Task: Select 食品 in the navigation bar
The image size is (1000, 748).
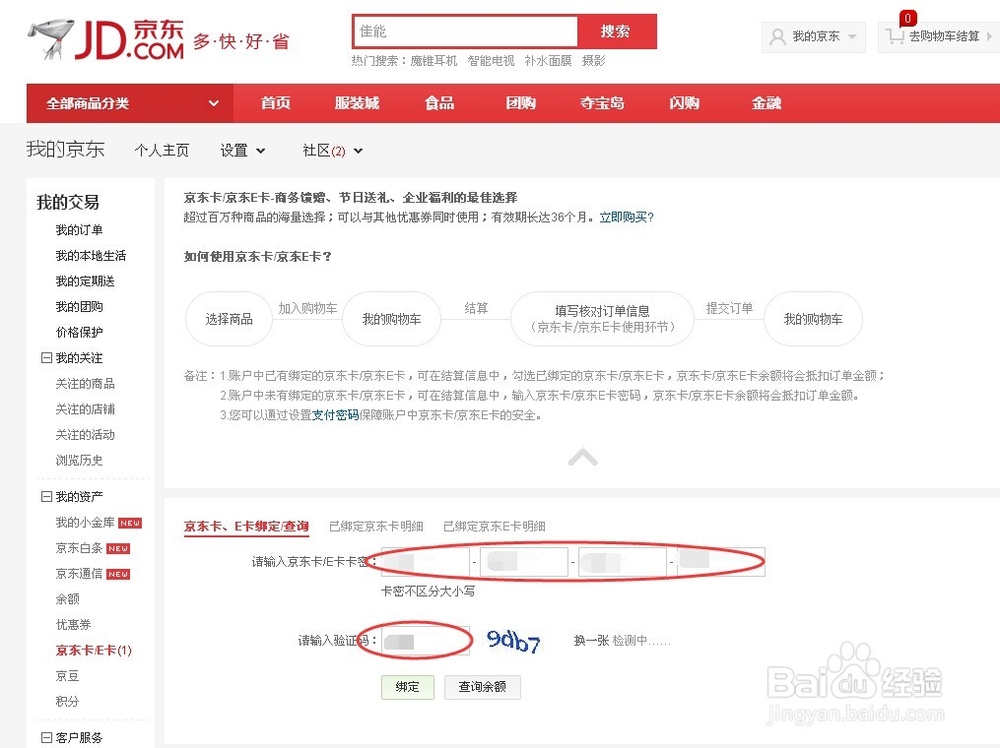Action: [x=438, y=102]
